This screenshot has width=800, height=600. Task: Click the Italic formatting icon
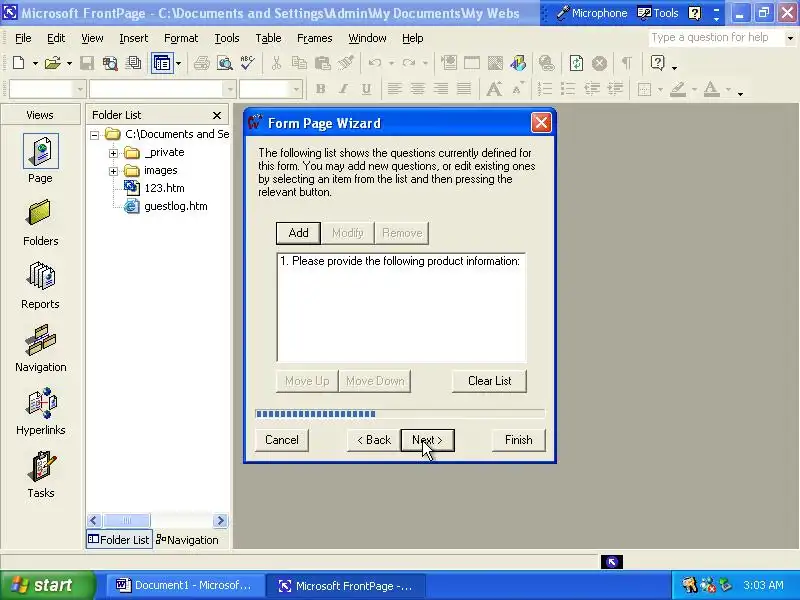343,89
